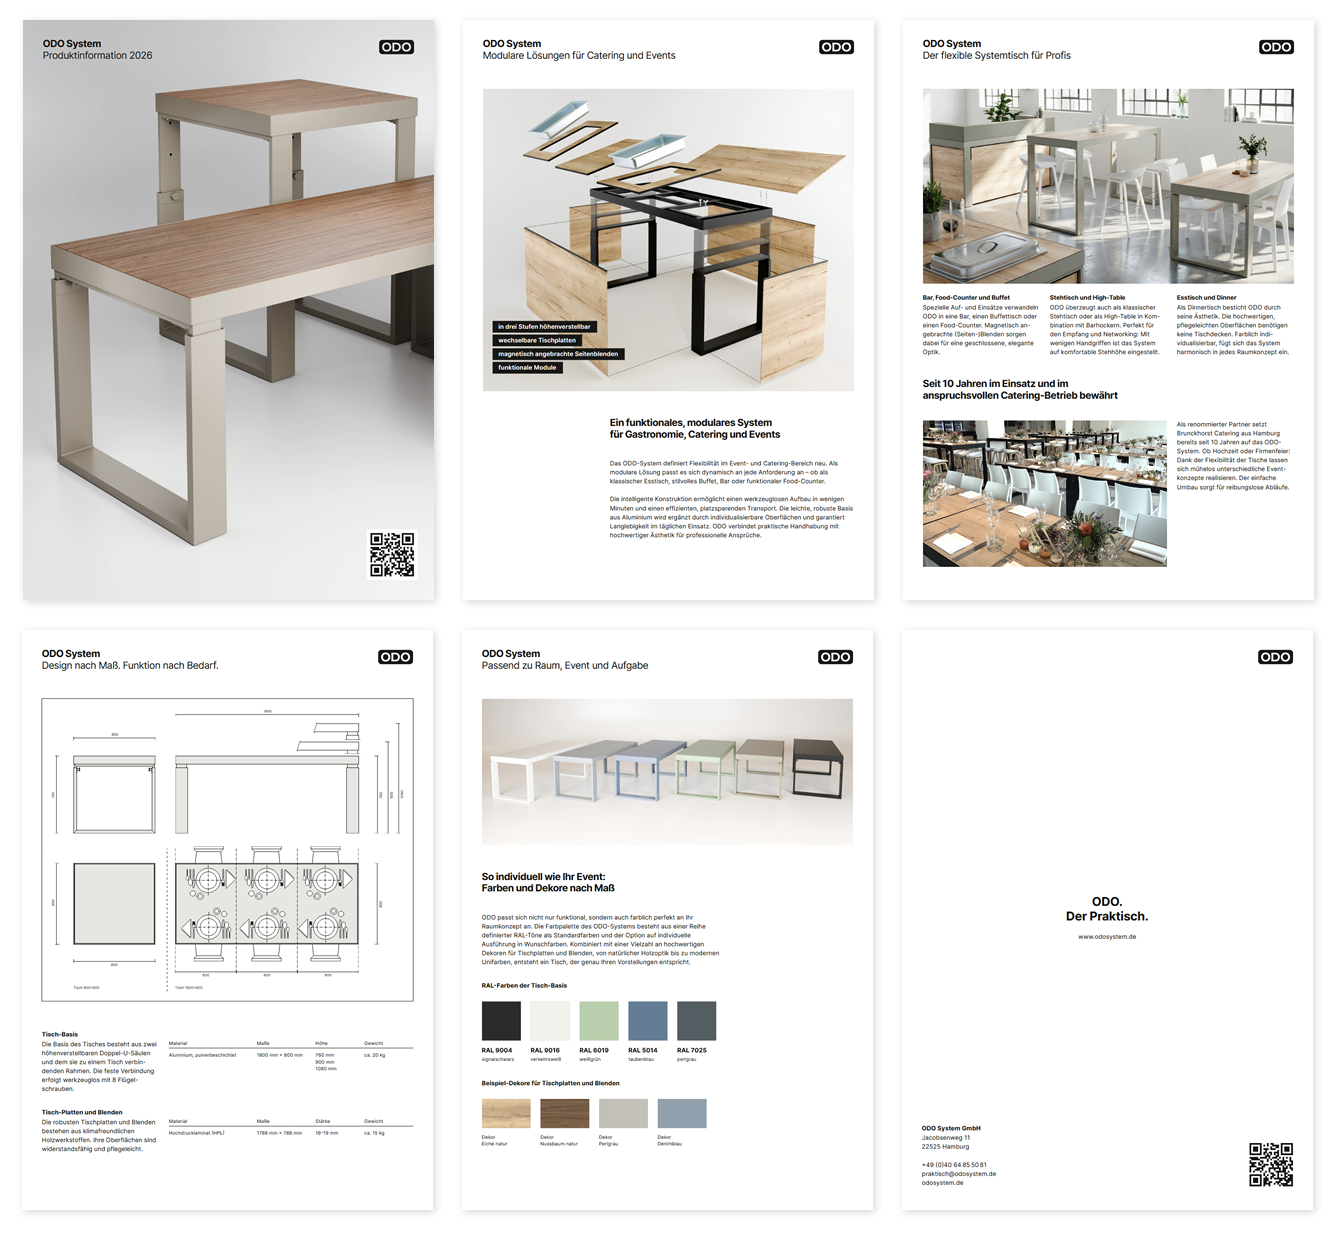Pick the Nussbaum natur decor swatch
The height and width of the screenshot is (1240, 1340).
click(x=565, y=1114)
